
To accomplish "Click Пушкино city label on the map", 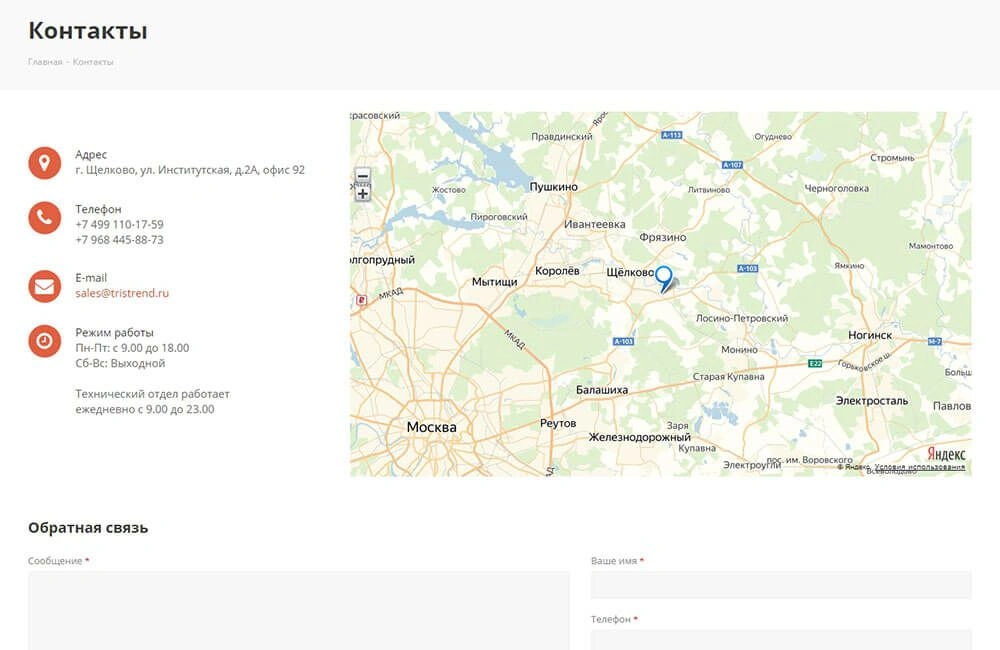I will (553, 187).
